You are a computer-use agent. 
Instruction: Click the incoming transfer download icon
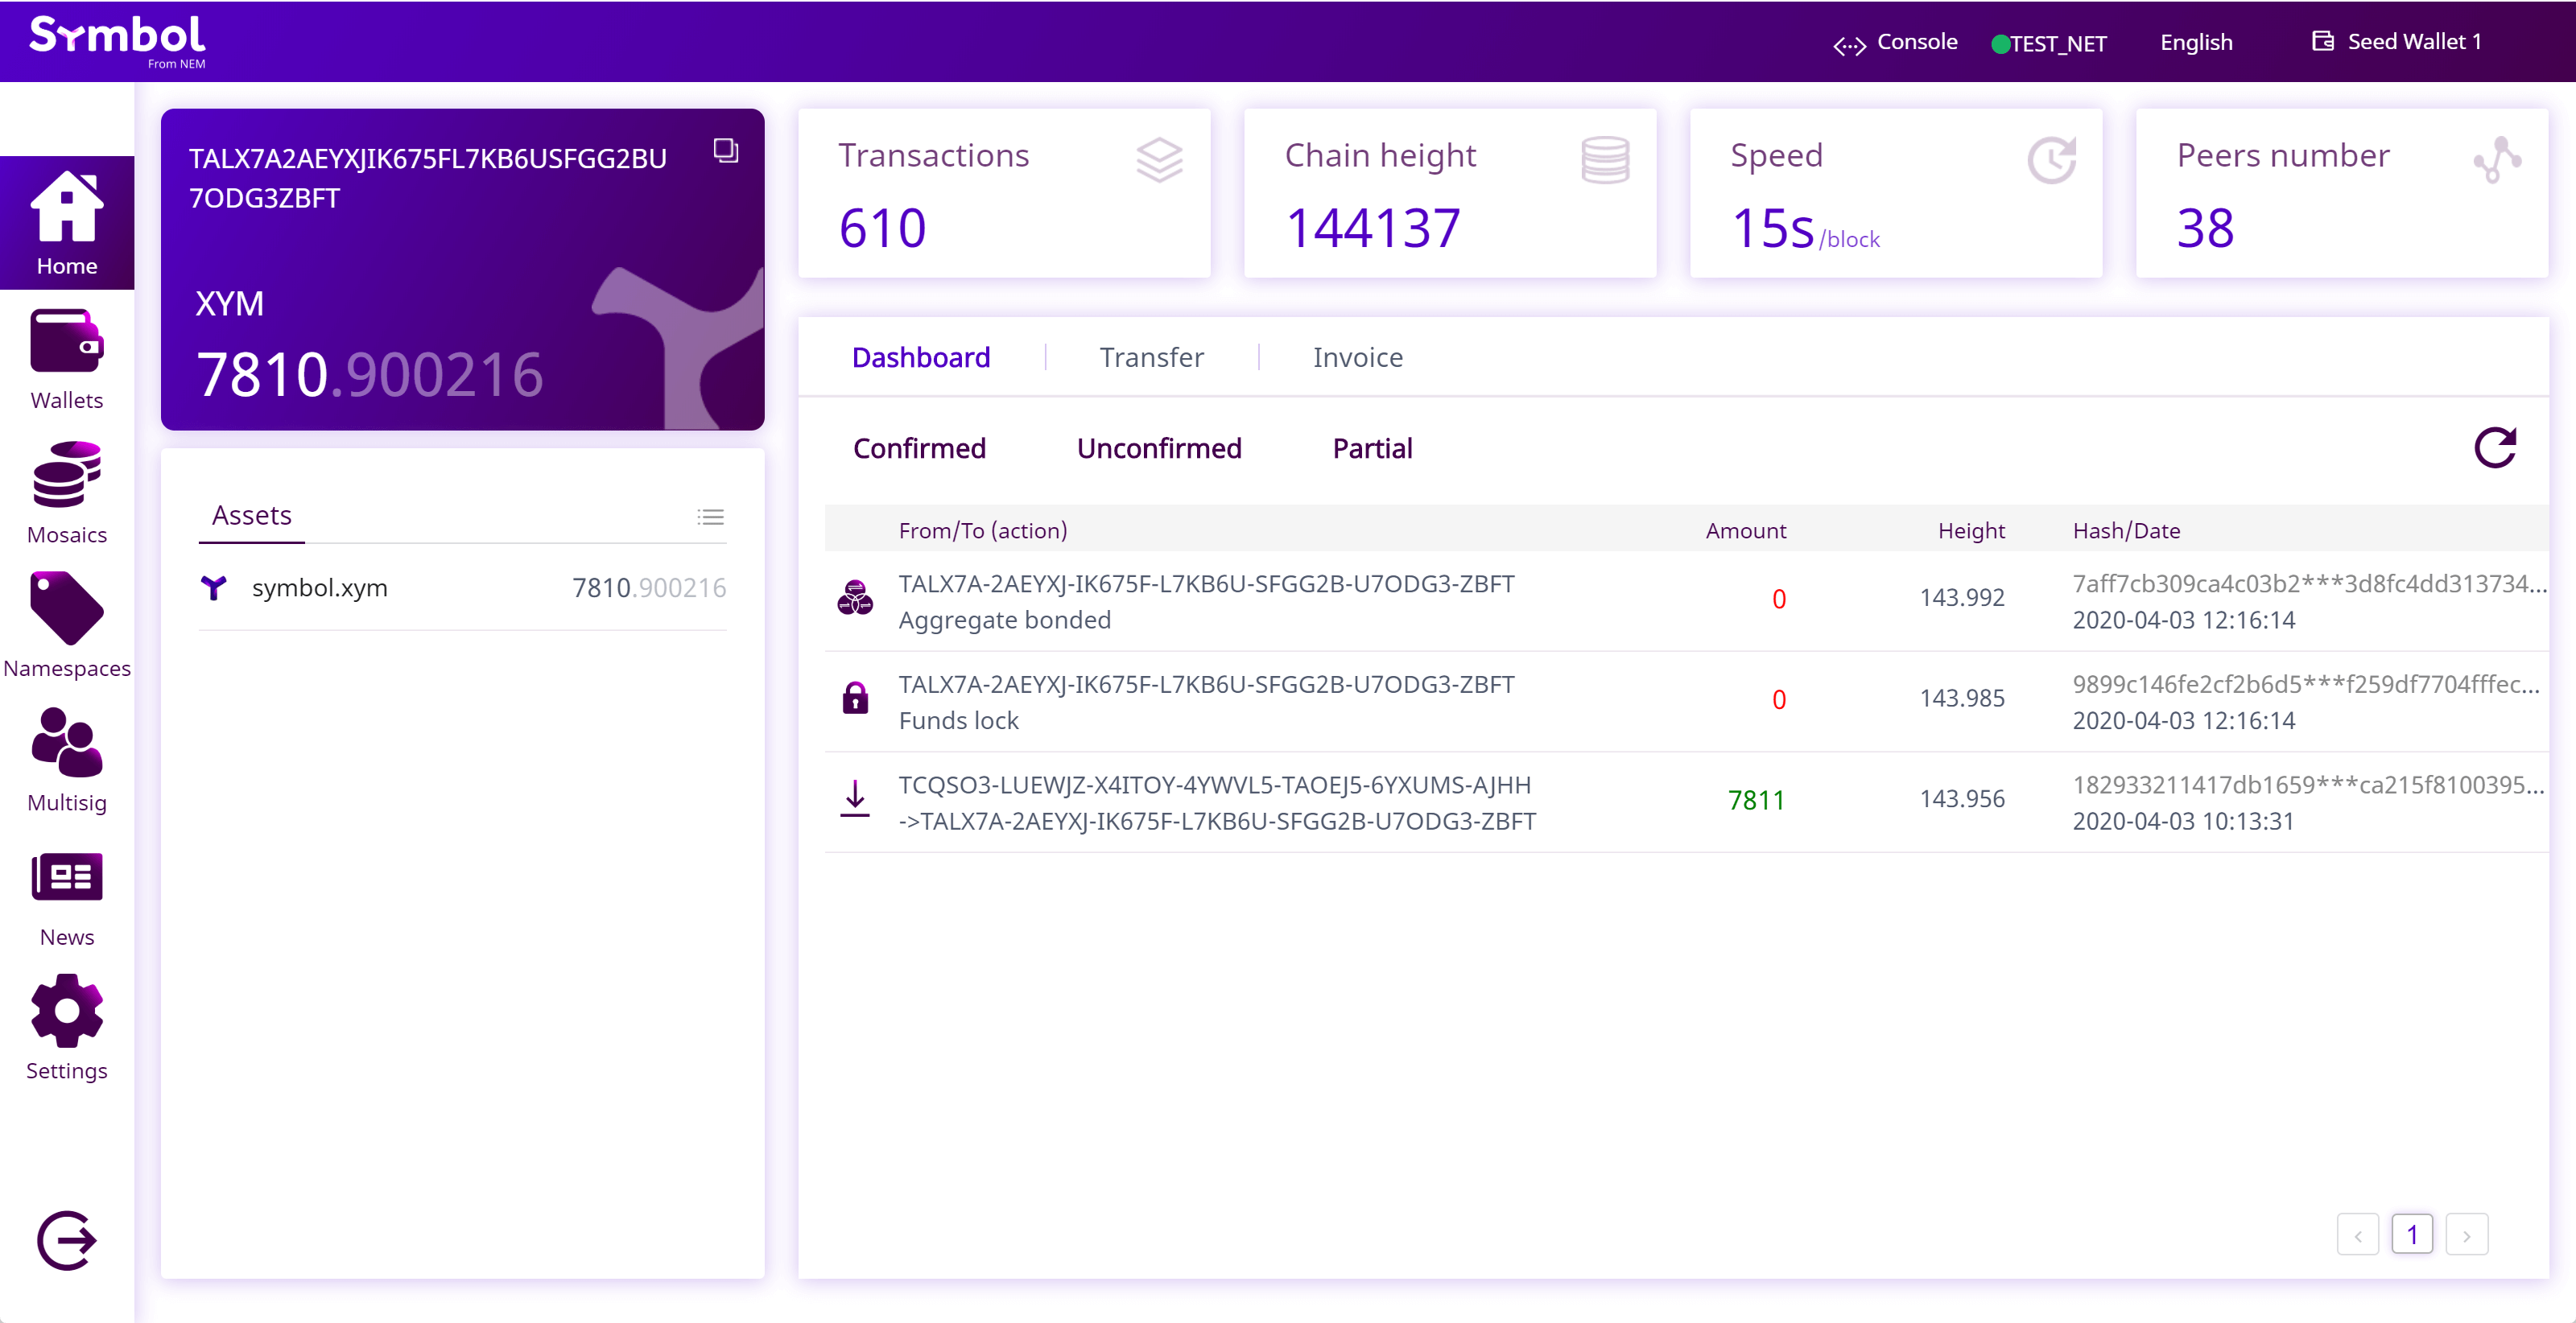pos(855,799)
